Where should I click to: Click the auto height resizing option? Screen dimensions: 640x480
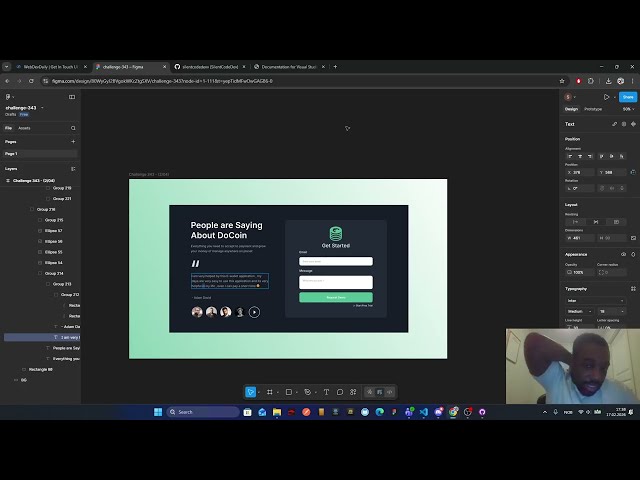596,222
